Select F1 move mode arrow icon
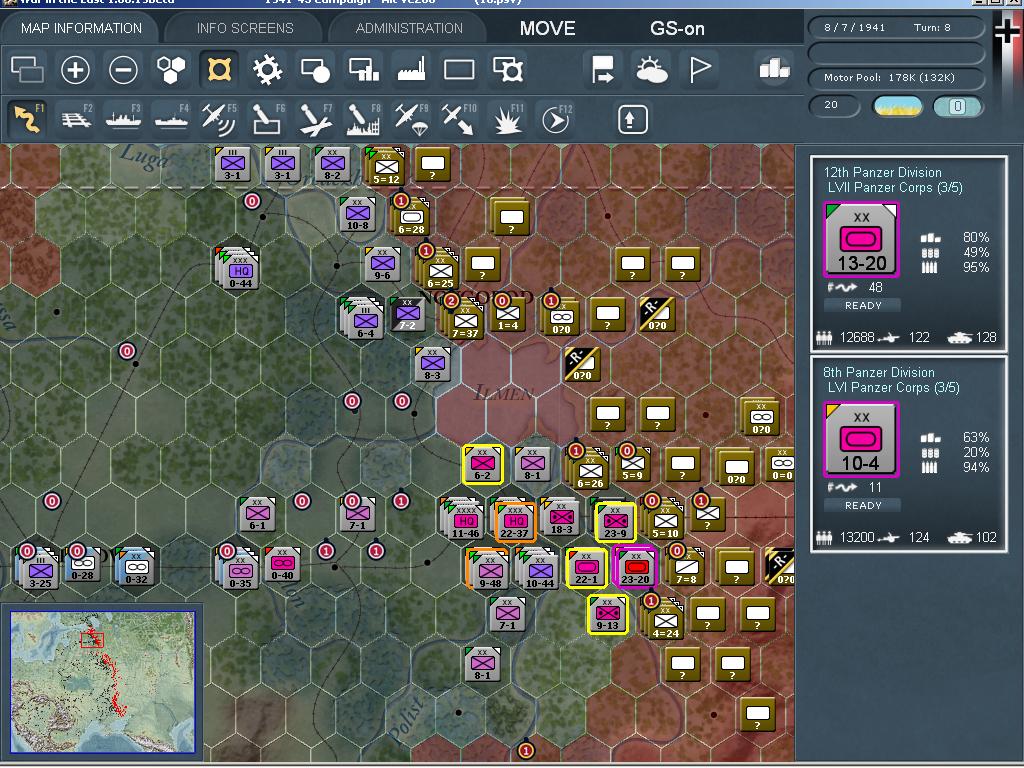 (28, 119)
